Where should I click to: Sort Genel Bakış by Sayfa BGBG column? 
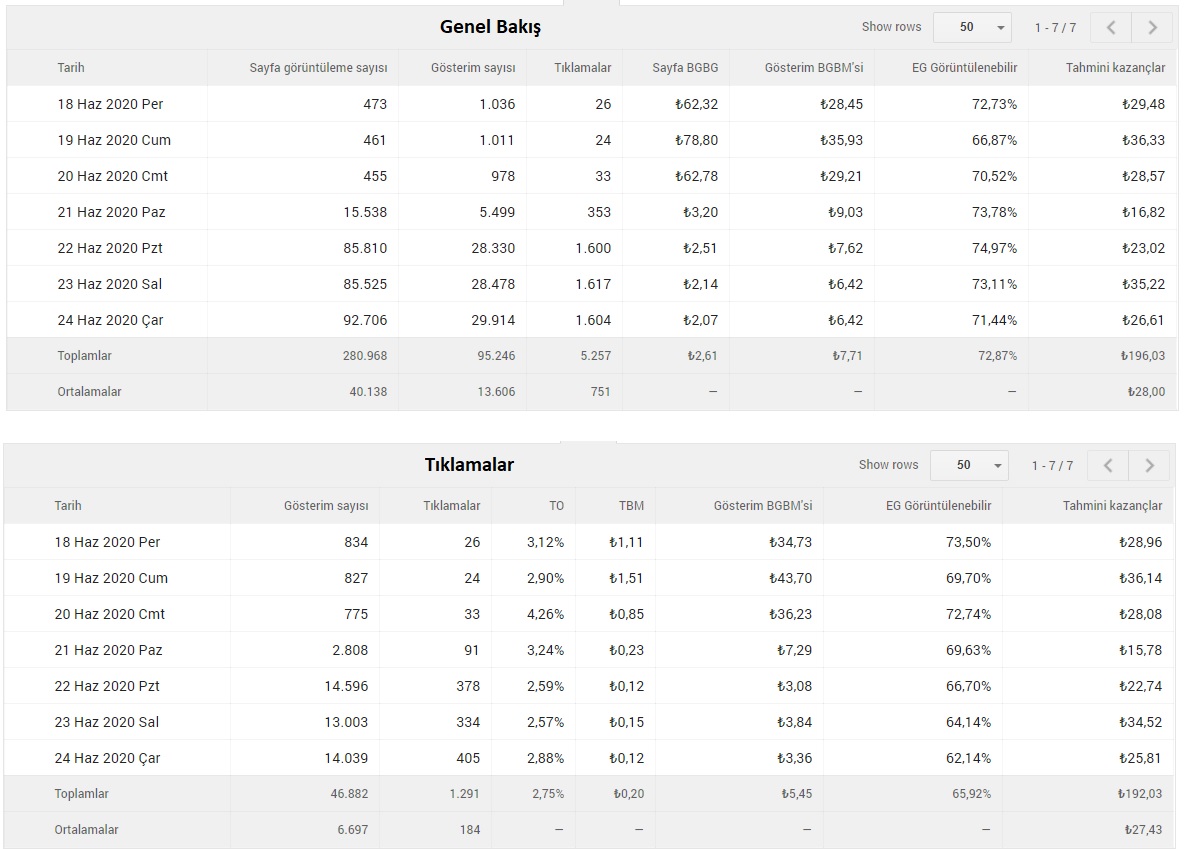coord(685,68)
